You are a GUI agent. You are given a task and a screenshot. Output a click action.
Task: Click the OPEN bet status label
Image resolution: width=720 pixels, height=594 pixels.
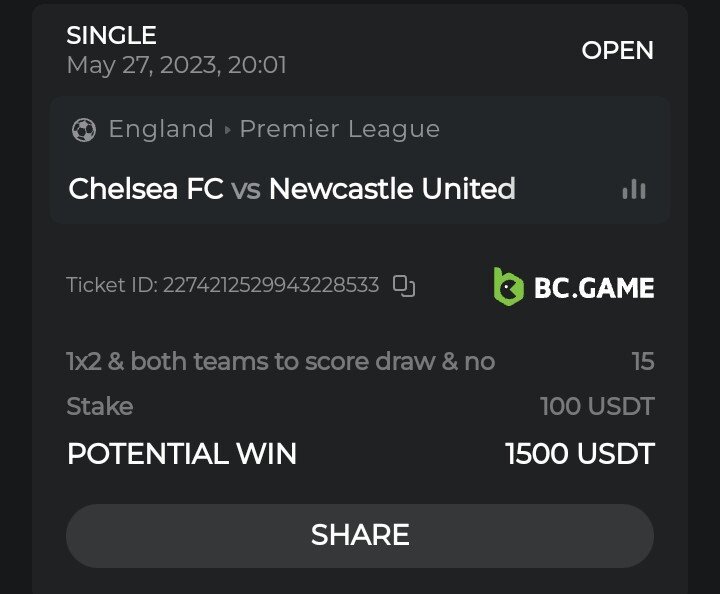point(617,51)
